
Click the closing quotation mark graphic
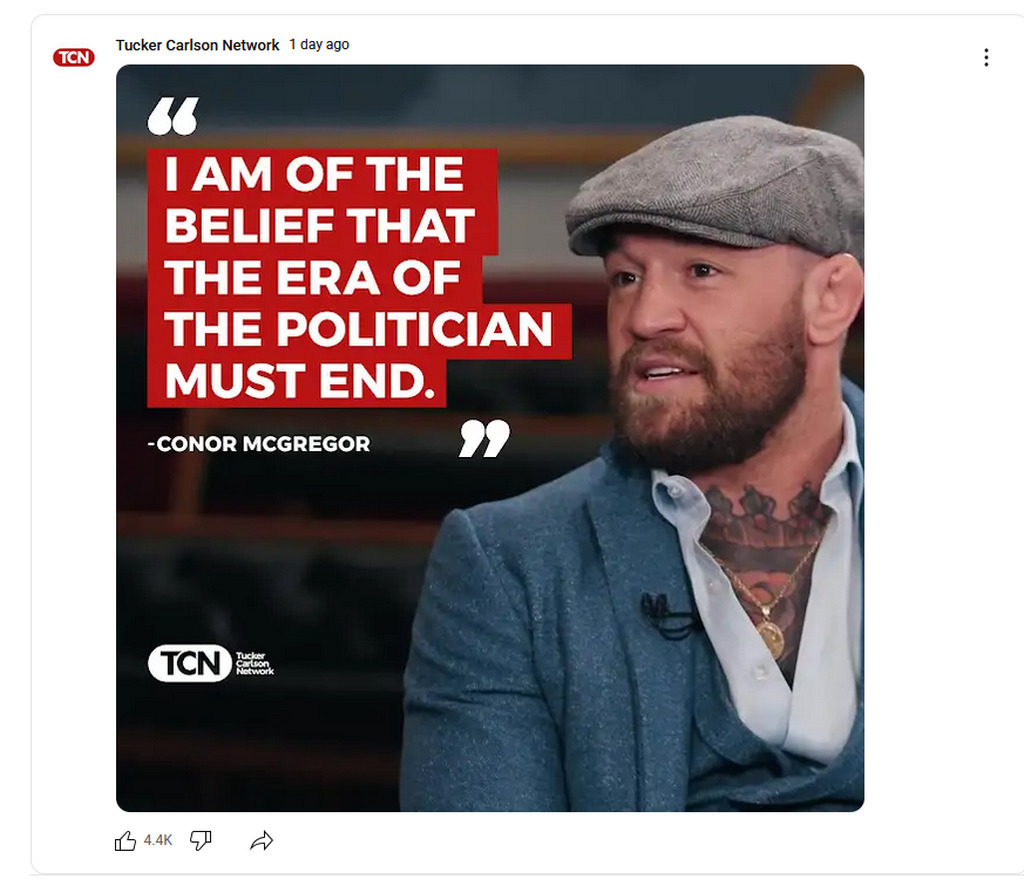coord(484,438)
